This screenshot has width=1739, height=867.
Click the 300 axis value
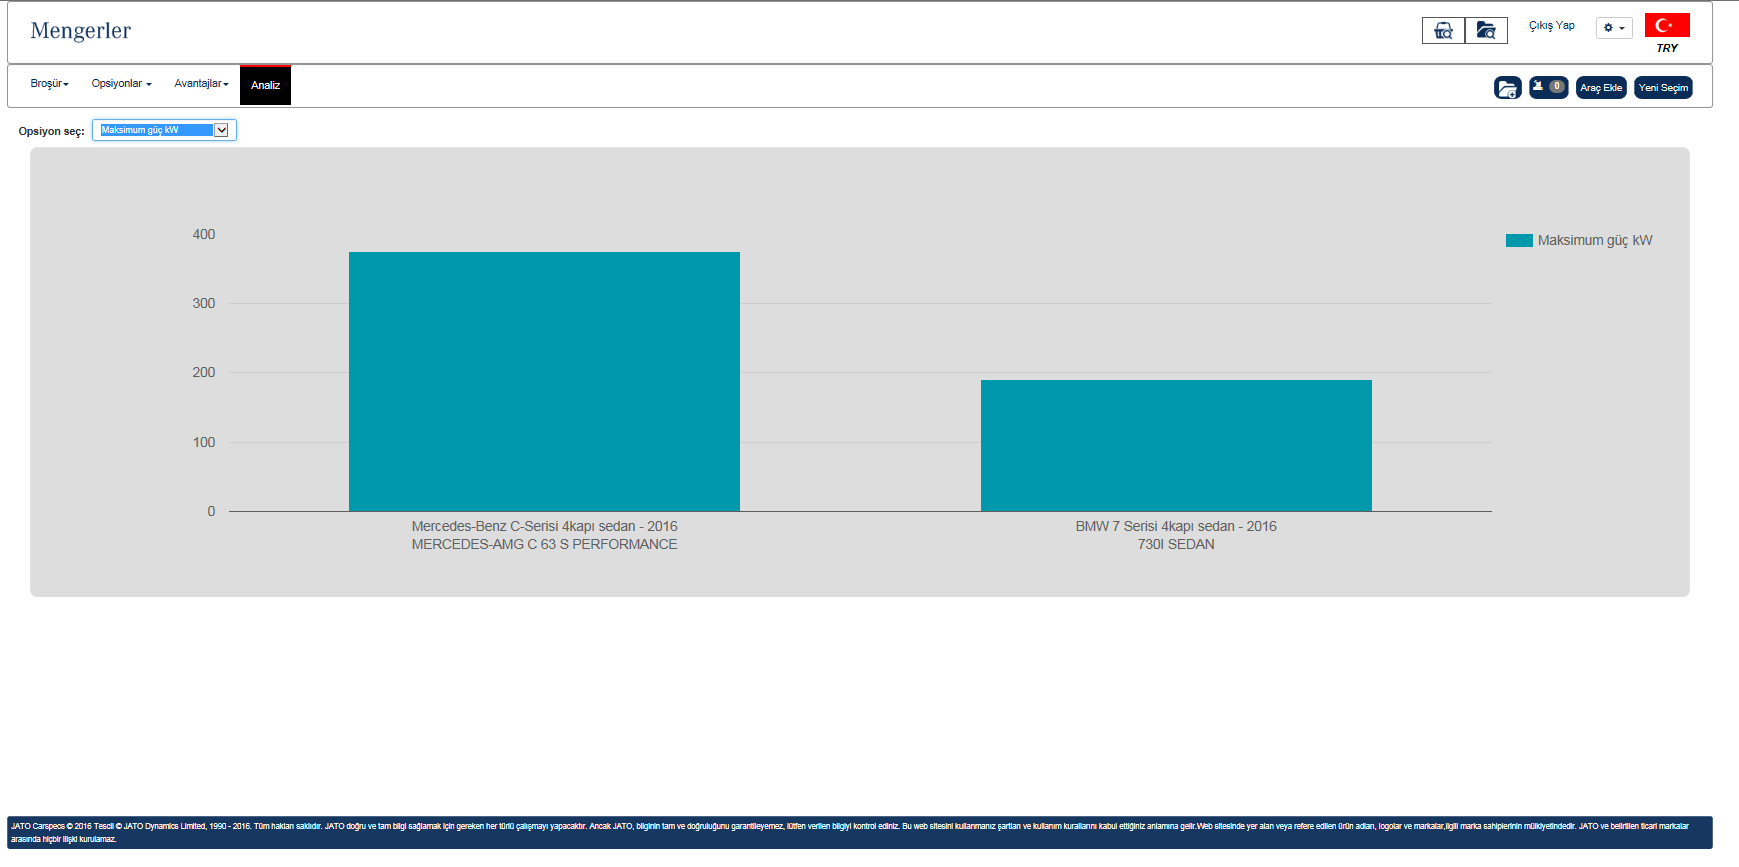(204, 304)
